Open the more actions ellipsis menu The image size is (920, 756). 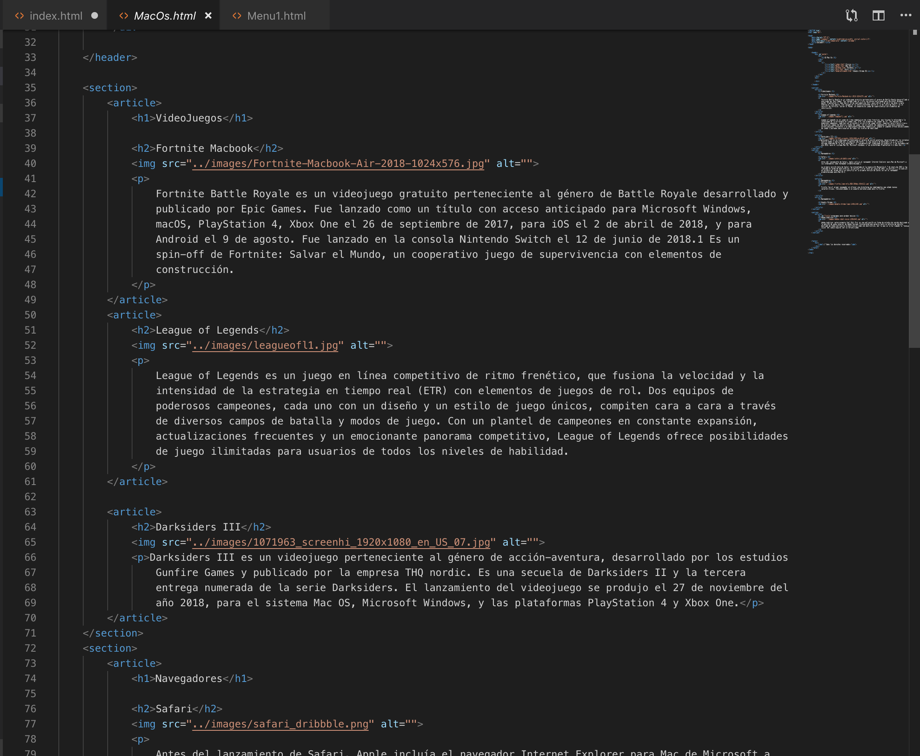pyautogui.click(x=905, y=15)
